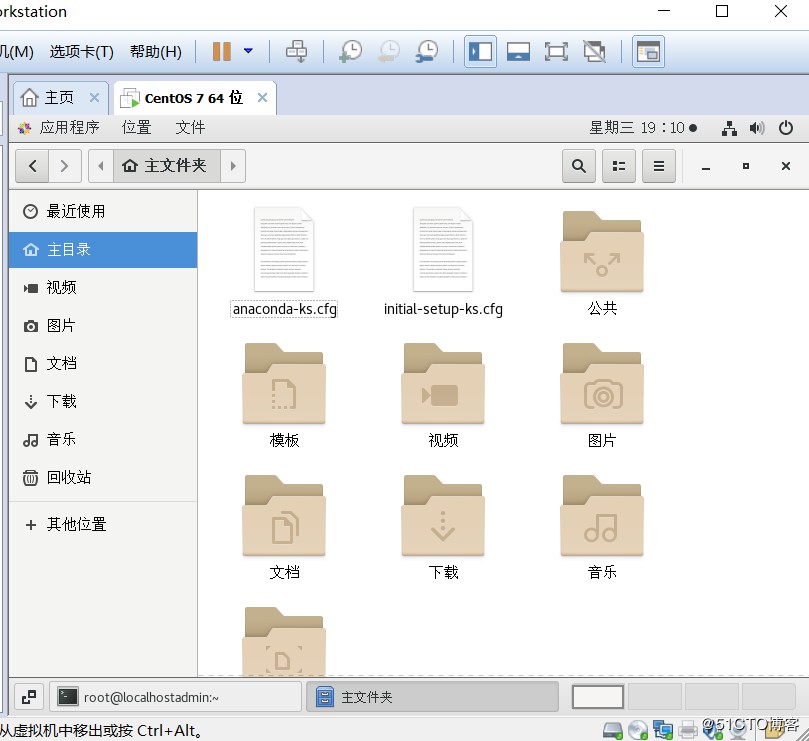Open the 文件 menu in GNOME bar
809x741 pixels.
(190, 127)
